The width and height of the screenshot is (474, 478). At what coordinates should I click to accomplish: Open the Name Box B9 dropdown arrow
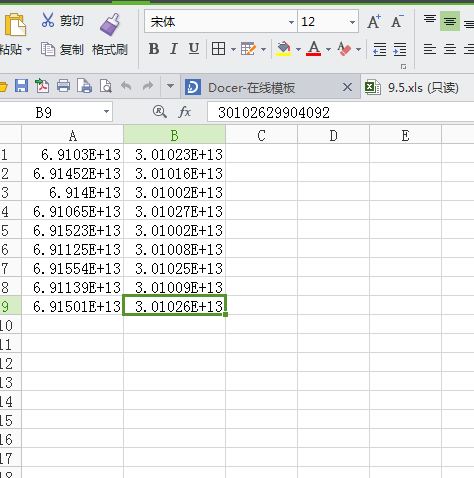coord(106,112)
